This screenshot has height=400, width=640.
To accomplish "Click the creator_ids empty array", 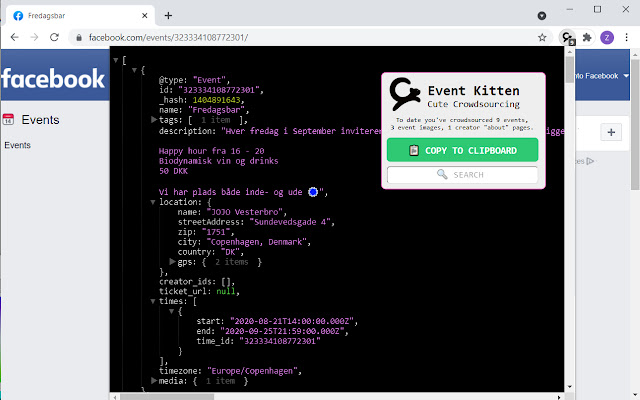I will (228, 282).
